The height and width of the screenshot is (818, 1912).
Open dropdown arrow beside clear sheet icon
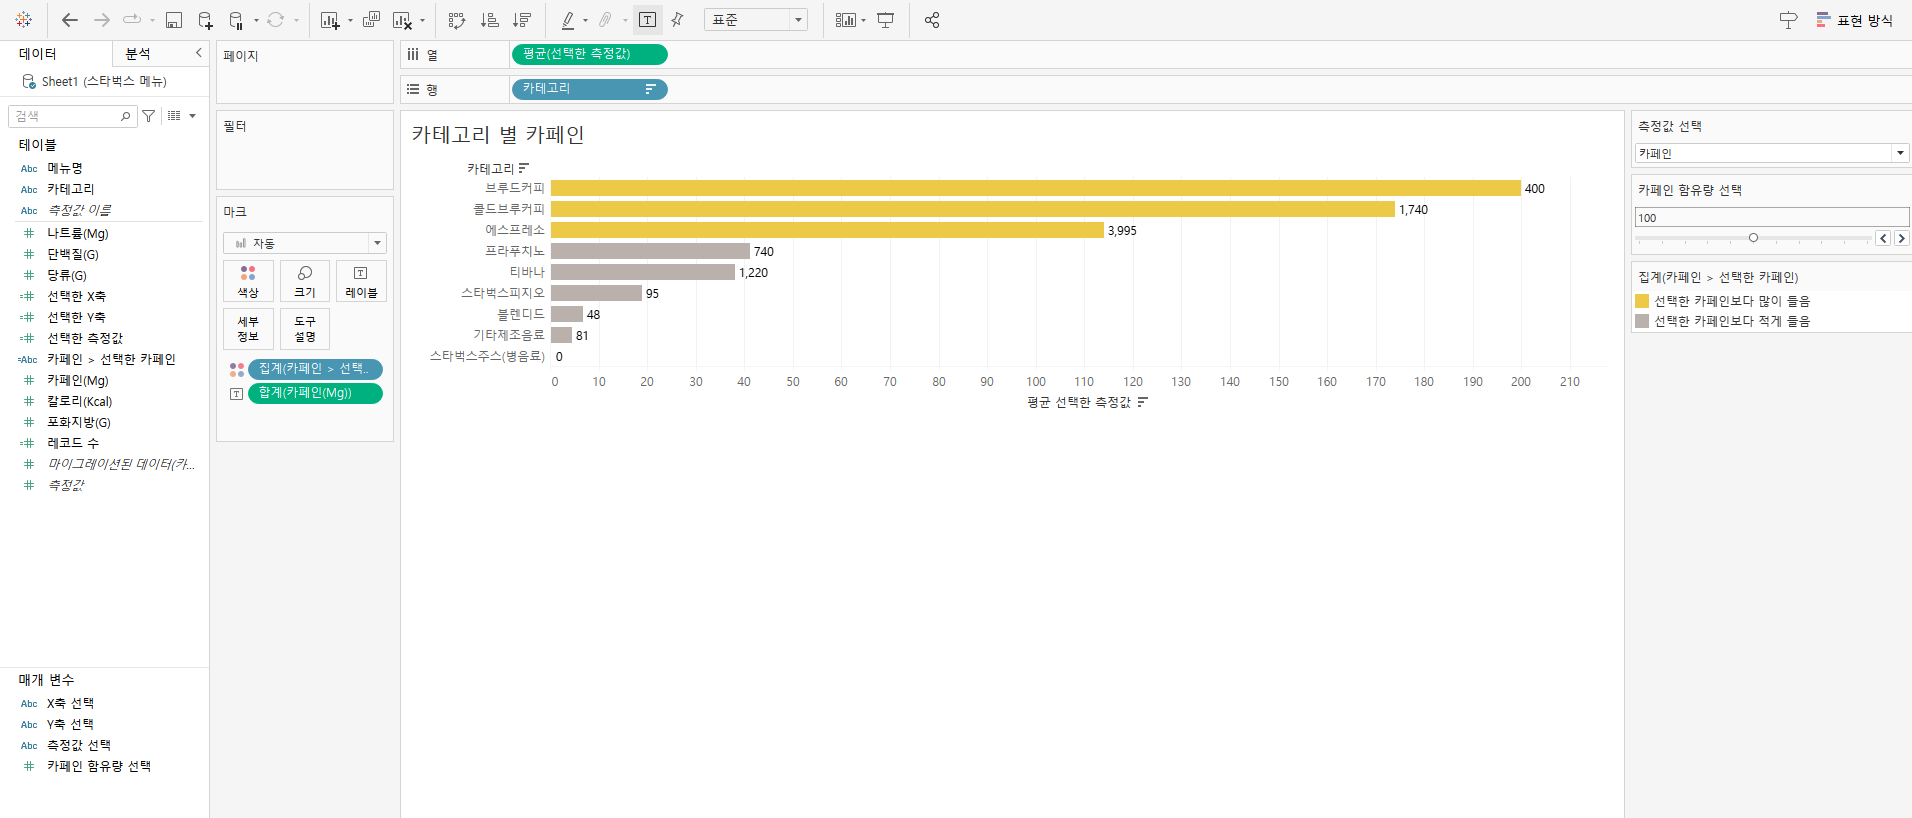pyautogui.click(x=422, y=21)
